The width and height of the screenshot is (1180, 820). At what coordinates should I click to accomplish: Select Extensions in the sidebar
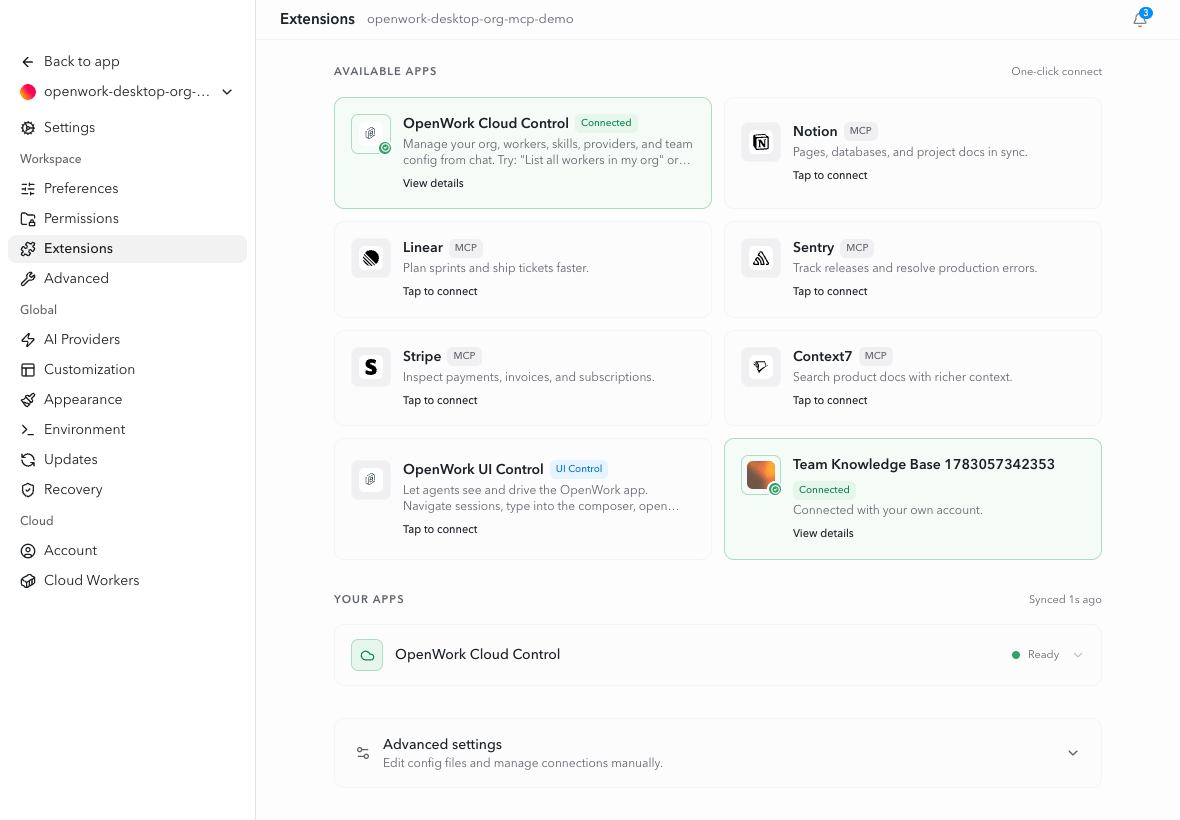tap(127, 249)
